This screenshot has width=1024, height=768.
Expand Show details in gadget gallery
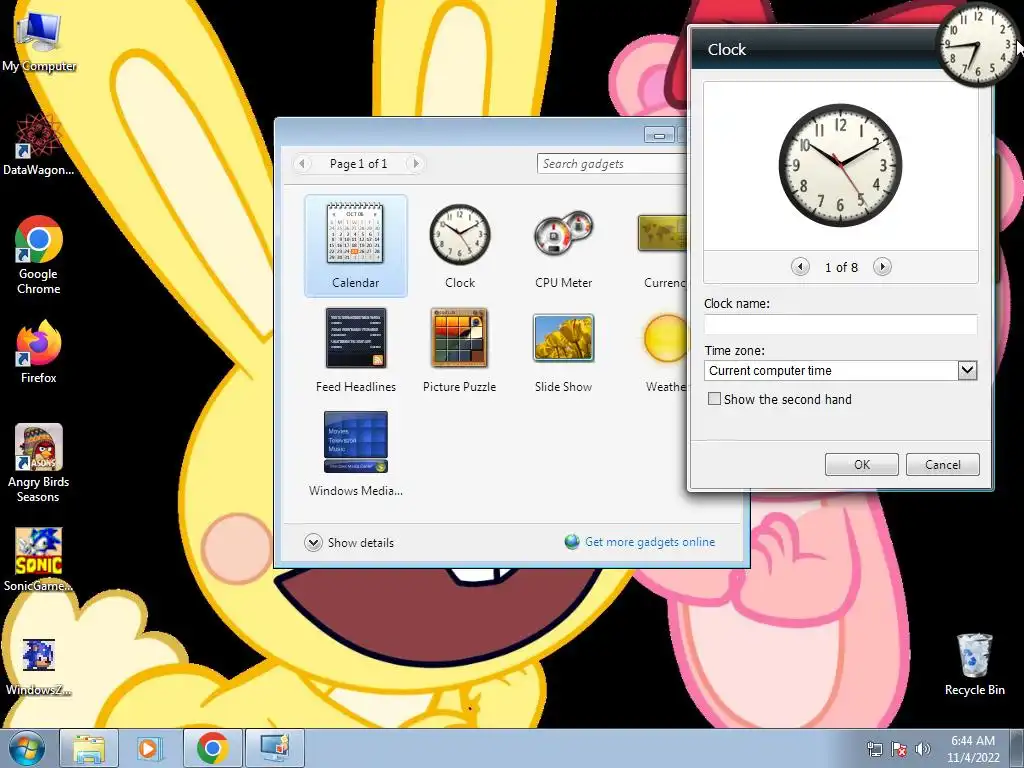pos(349,542)
